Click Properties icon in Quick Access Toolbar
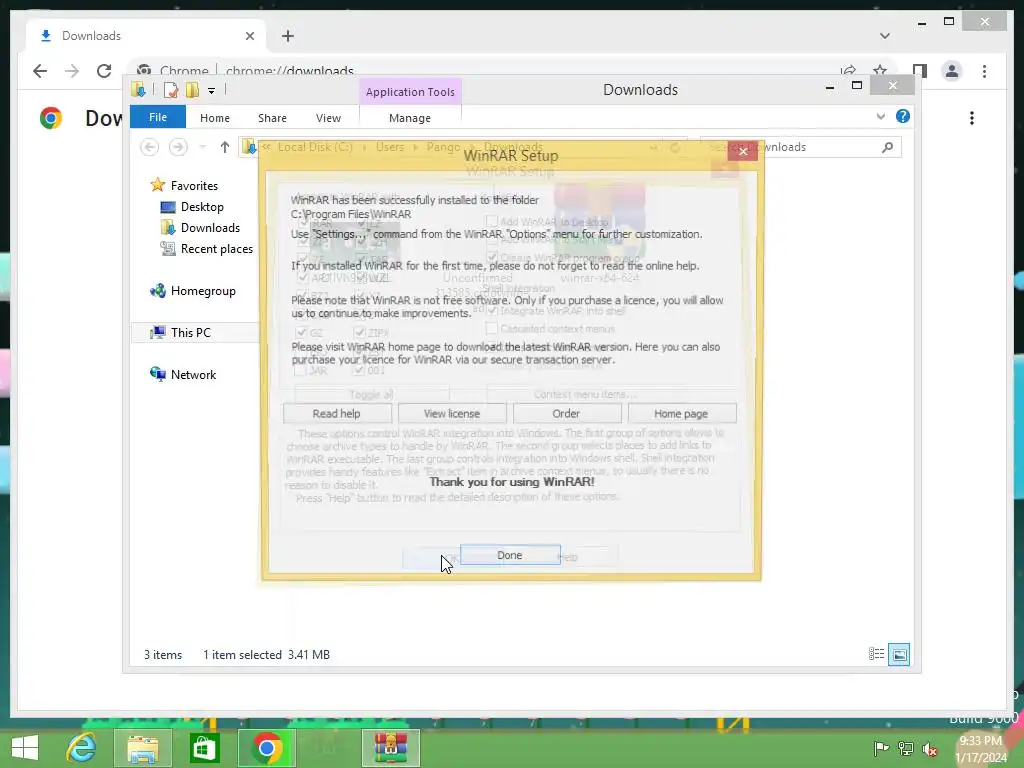The image size is (1024, 768). tap(171, 90)
